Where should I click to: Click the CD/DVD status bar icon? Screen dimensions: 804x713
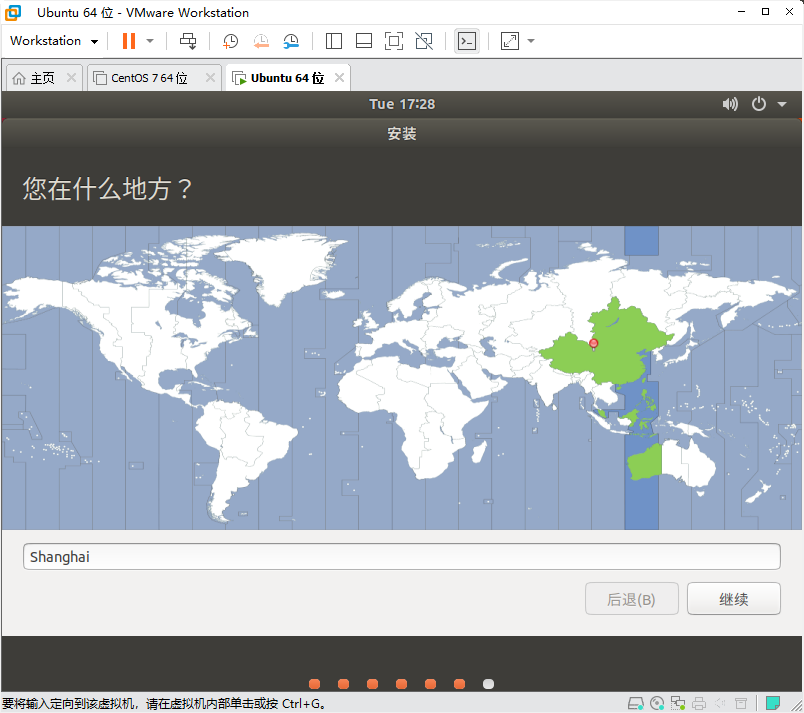(x=656, y=703)
